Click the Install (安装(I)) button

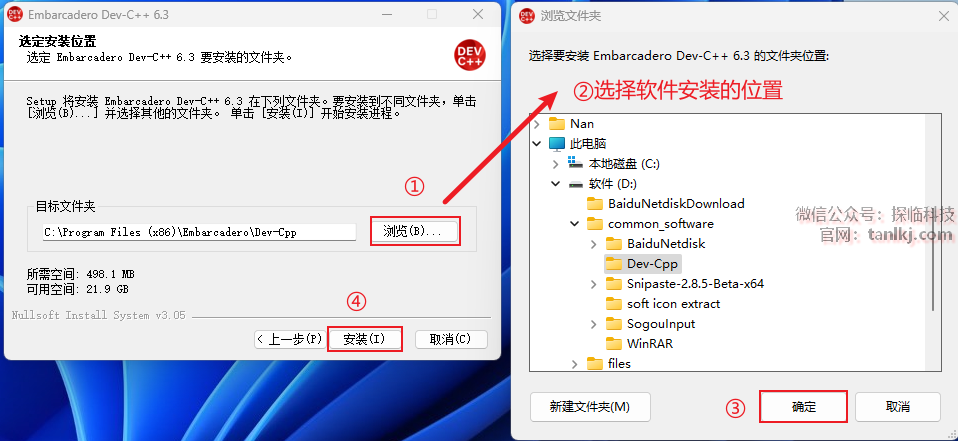coord(364,339)
